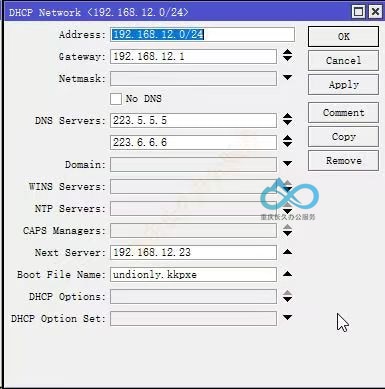The image size is (385, 389).
Task: Collapse the Next Server field arrow
Action: (287, 252)
